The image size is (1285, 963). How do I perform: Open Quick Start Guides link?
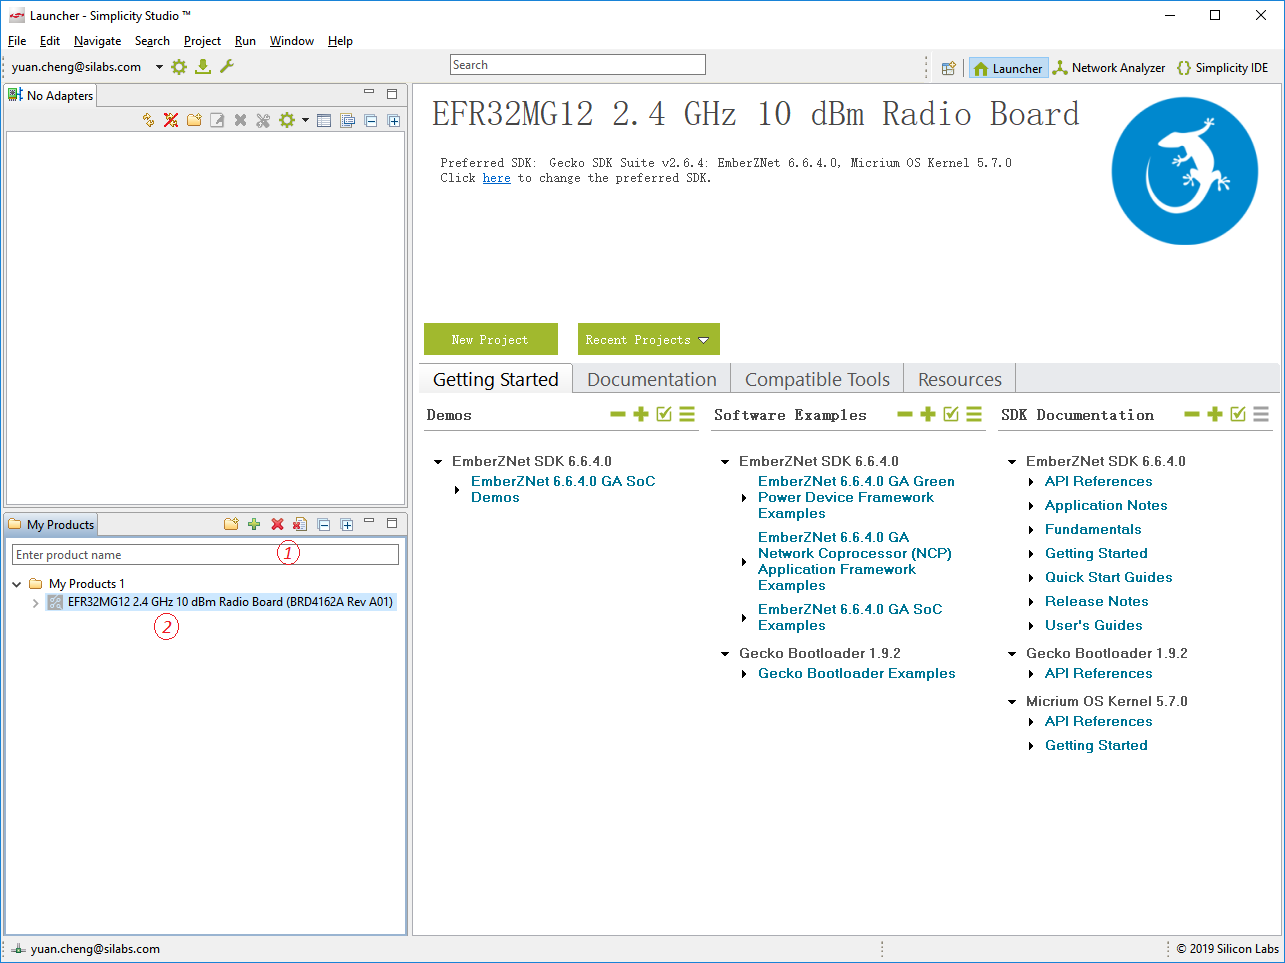pyautogui.click(x=1108, y=577)
